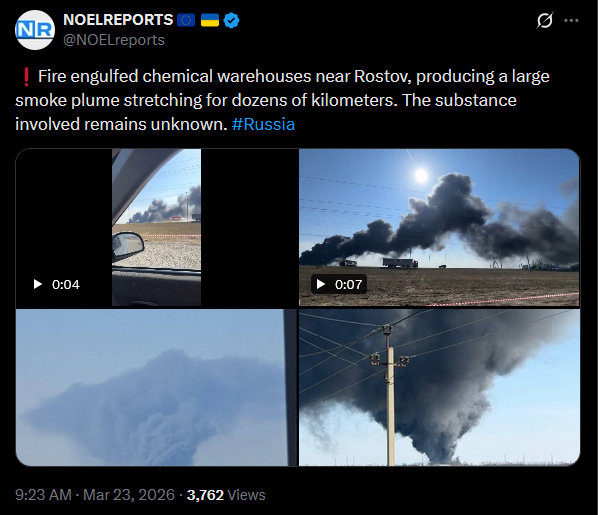Click the 3,762 Views count
The height and width of the screenshot is (515, 598).
coord(226,495)
